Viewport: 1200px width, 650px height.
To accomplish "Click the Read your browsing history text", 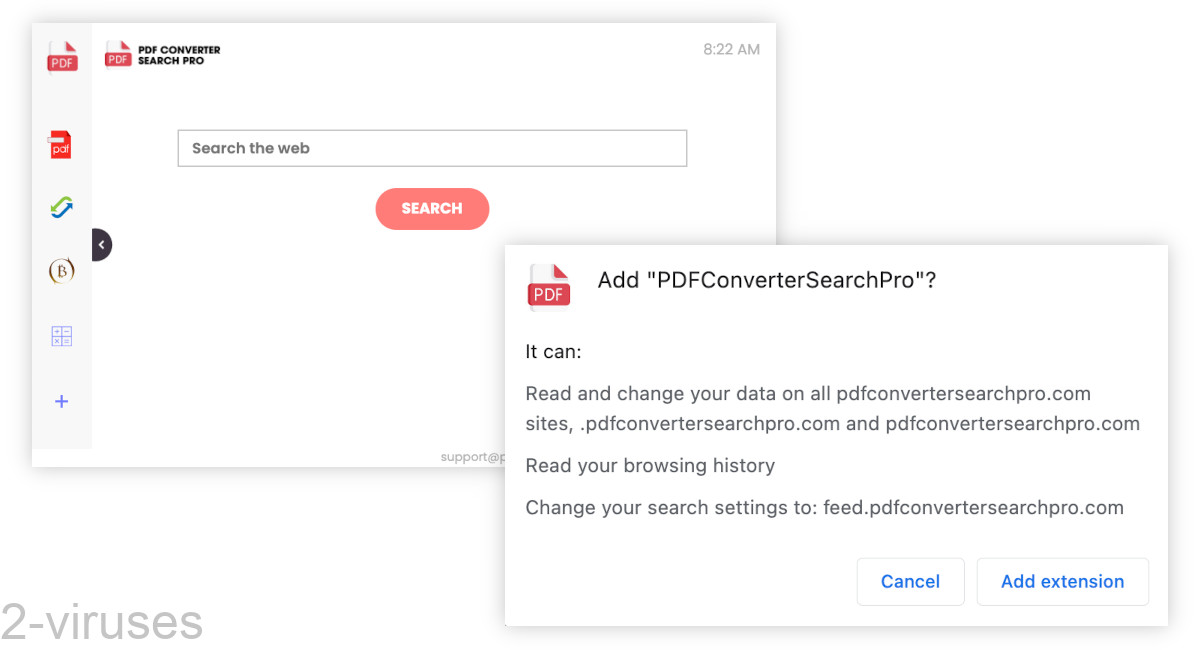I will click(650, 465).
